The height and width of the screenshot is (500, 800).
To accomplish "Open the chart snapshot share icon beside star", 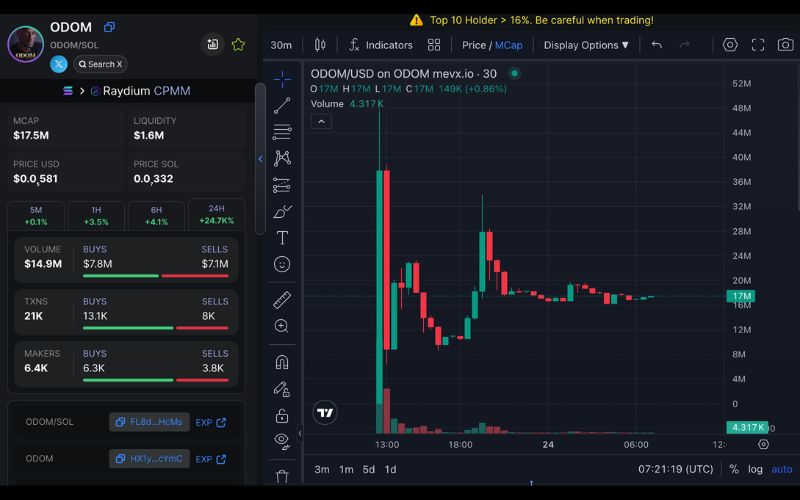I will tap(213, 45).
